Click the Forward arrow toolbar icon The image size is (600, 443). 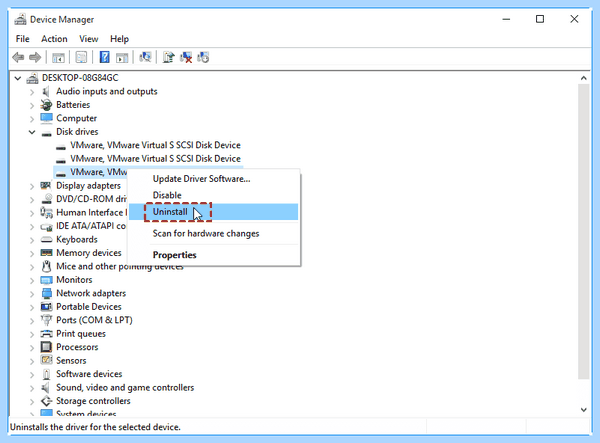click(35, 58)
